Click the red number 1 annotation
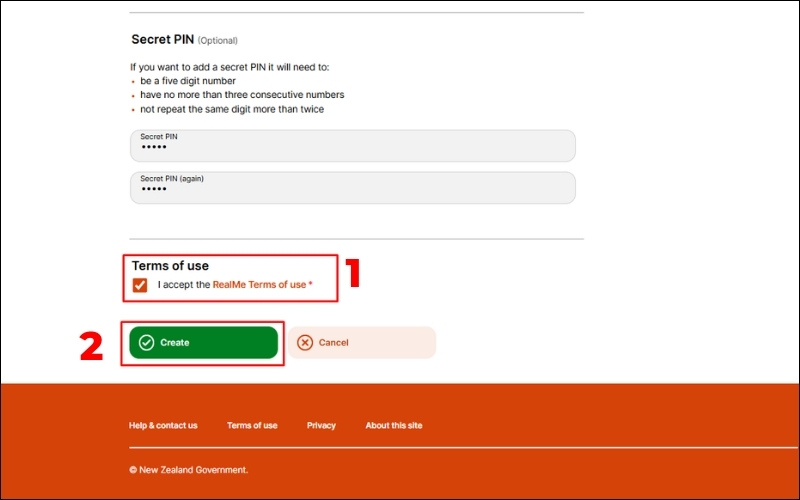The width and height of the screenshot is (800, 500). pyautogui.click(x=352, y=274)
